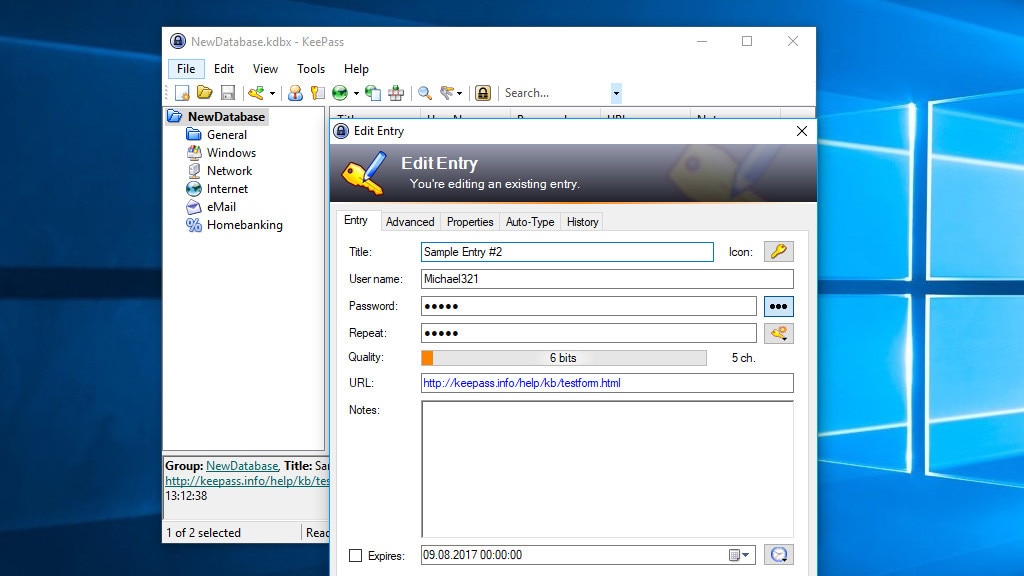Click the Add Entry key icon
The height and width of the screenshot is (576, 1024).
point(256,93)
